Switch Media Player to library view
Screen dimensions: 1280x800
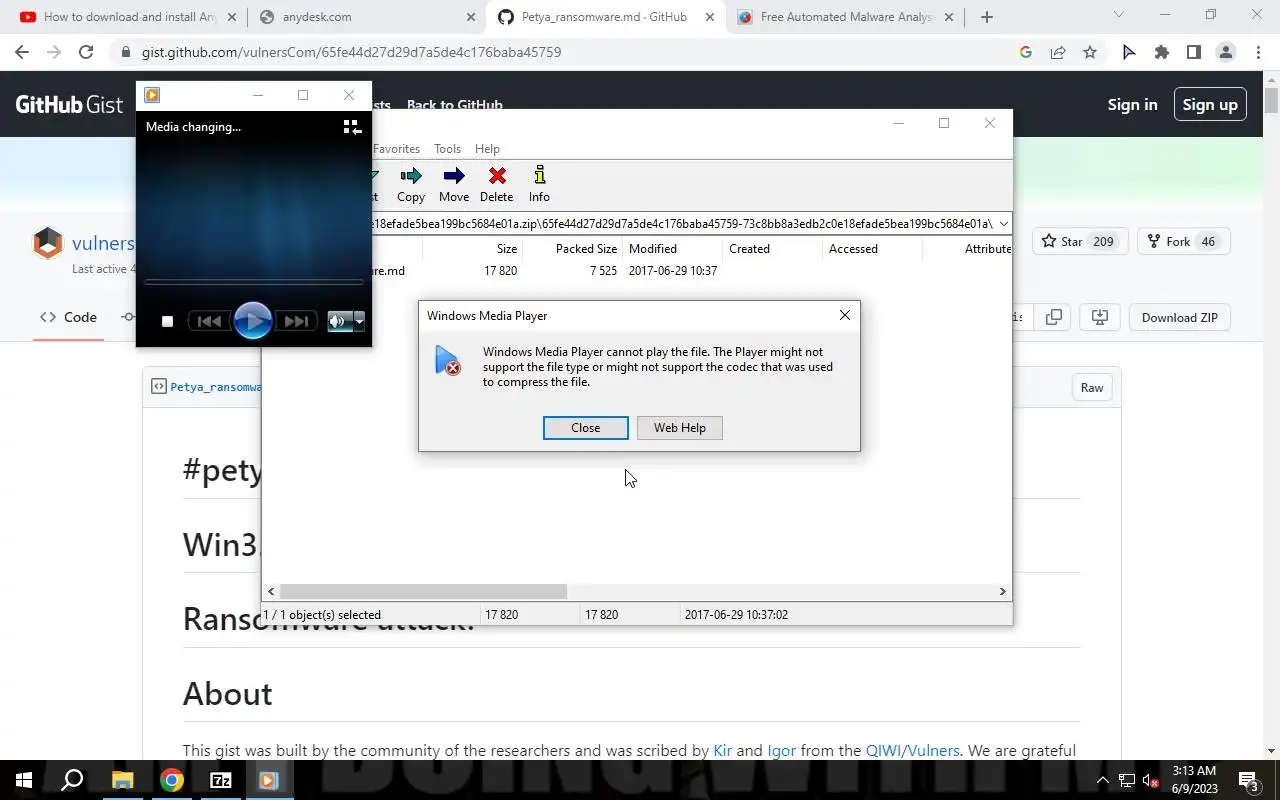click(352, 127)
